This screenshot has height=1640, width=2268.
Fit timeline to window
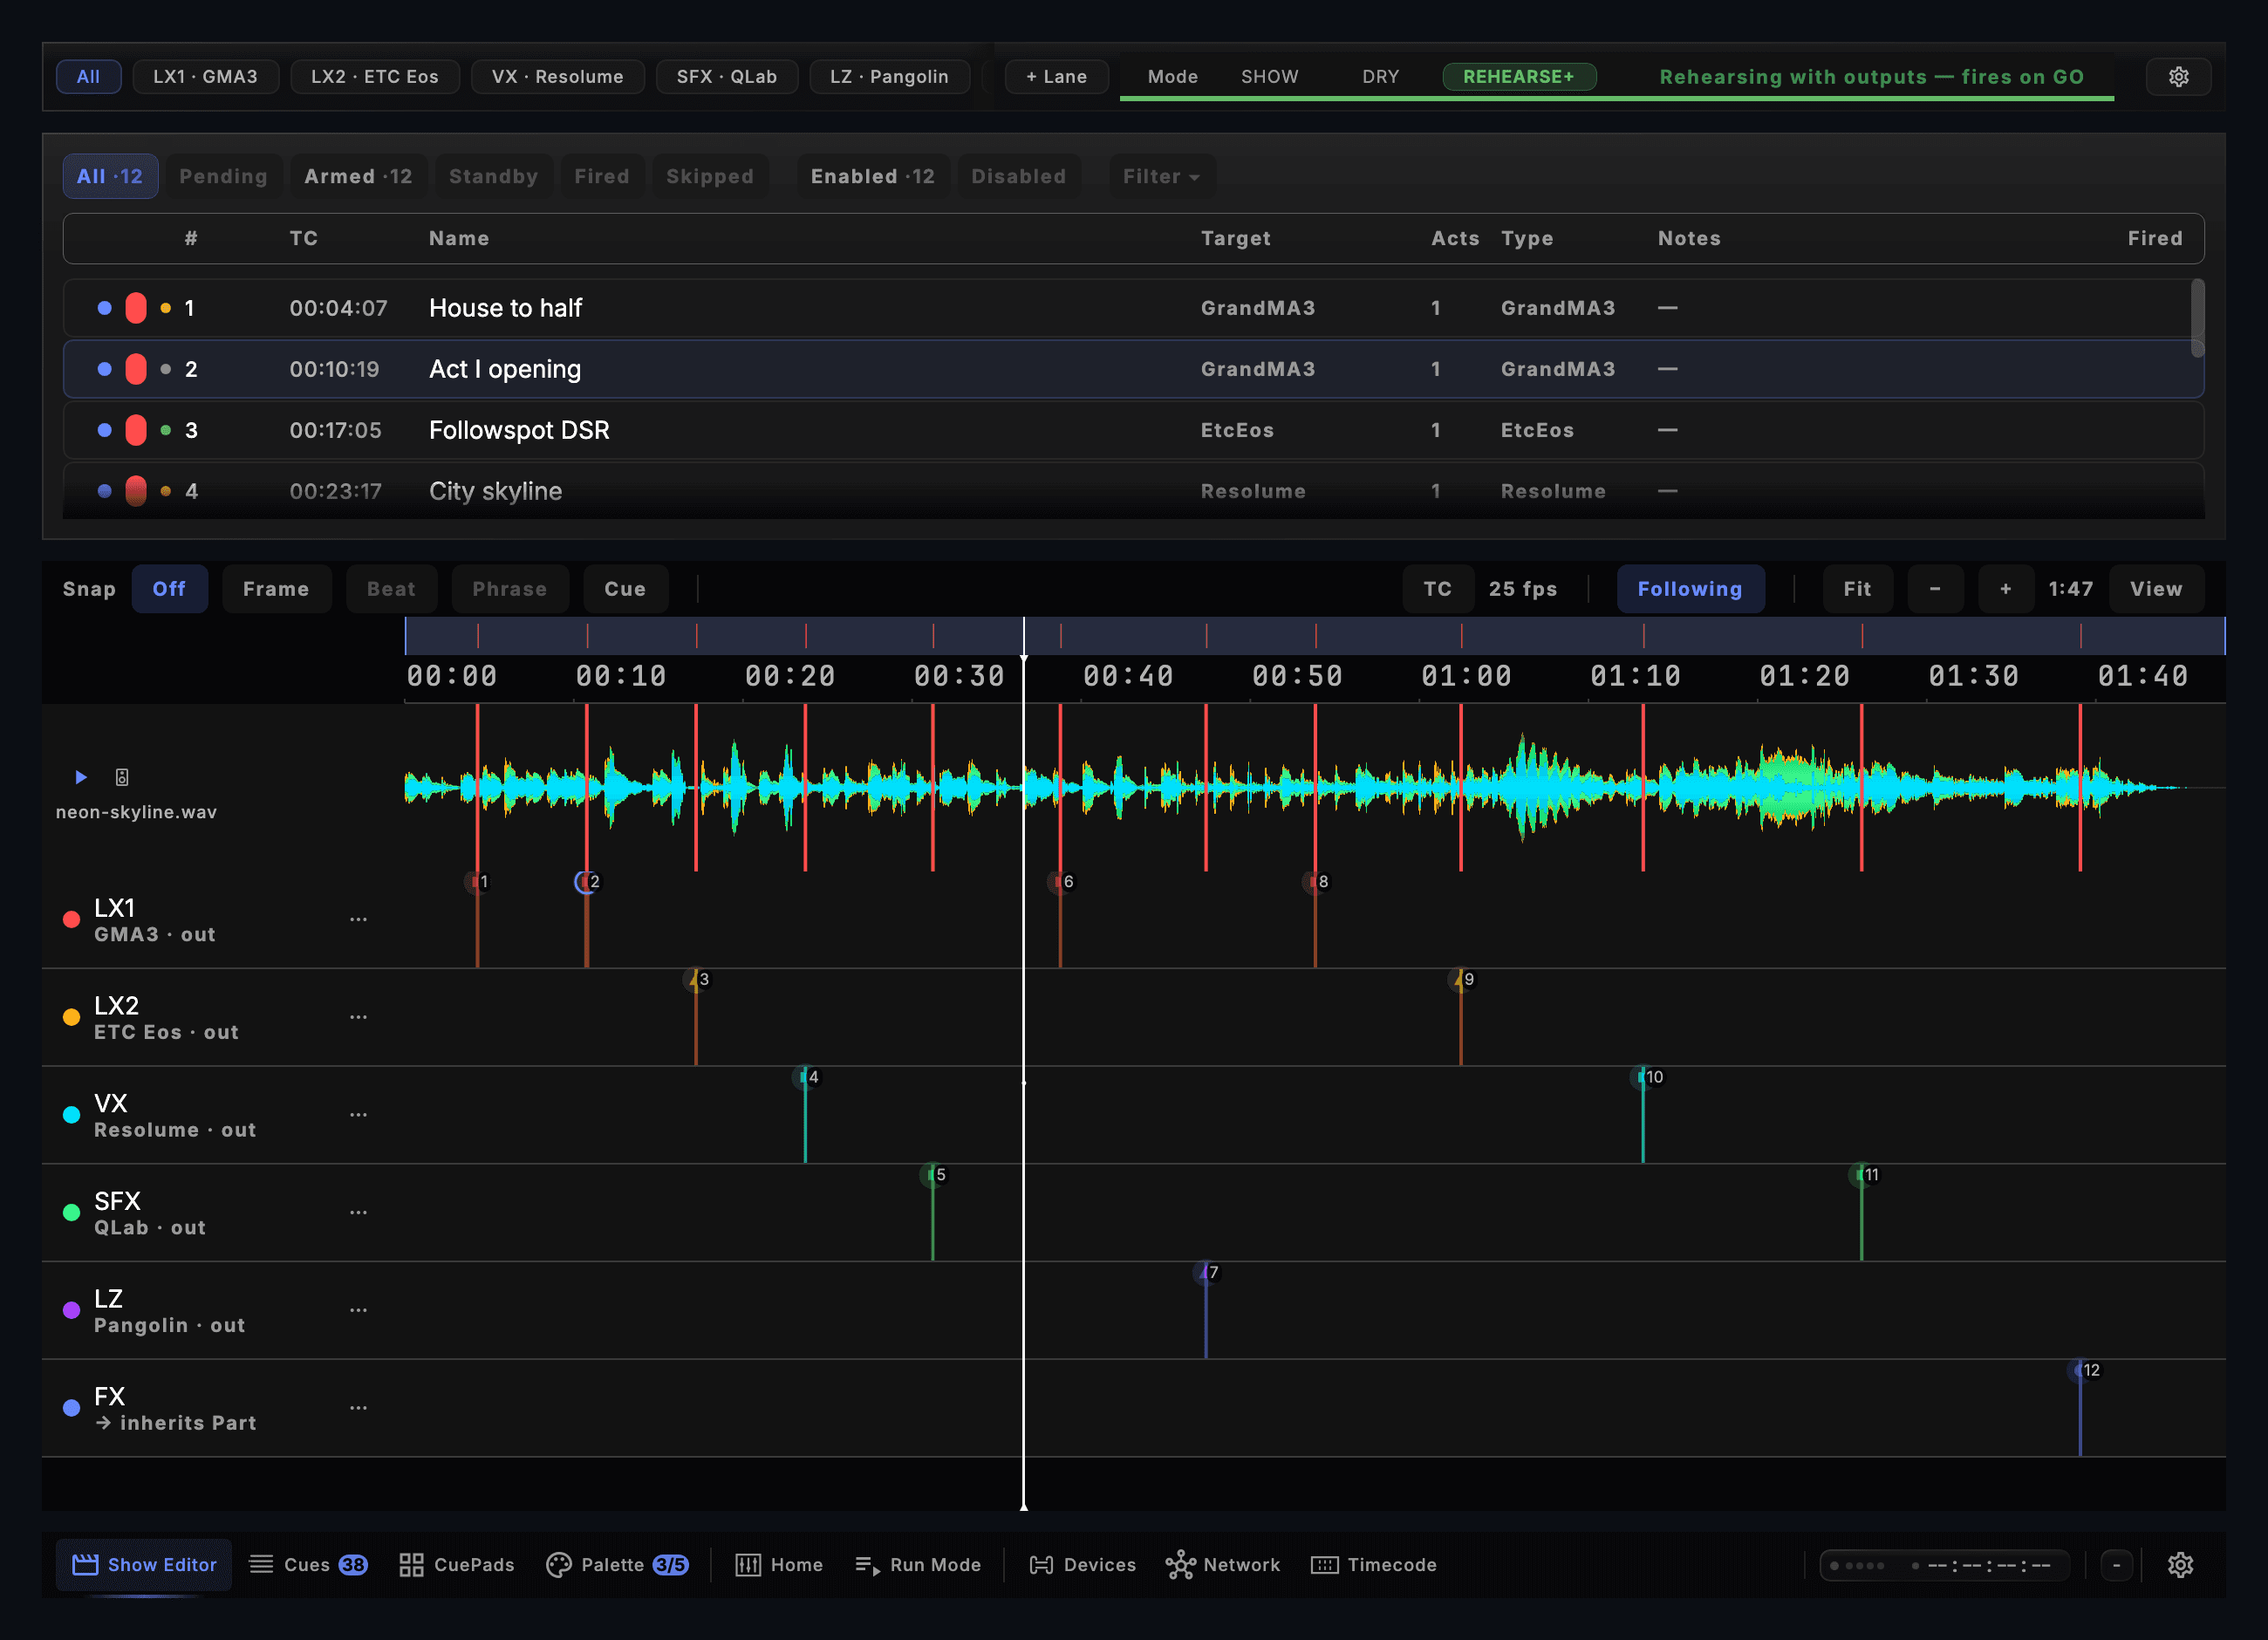(x=1857, y=589)
